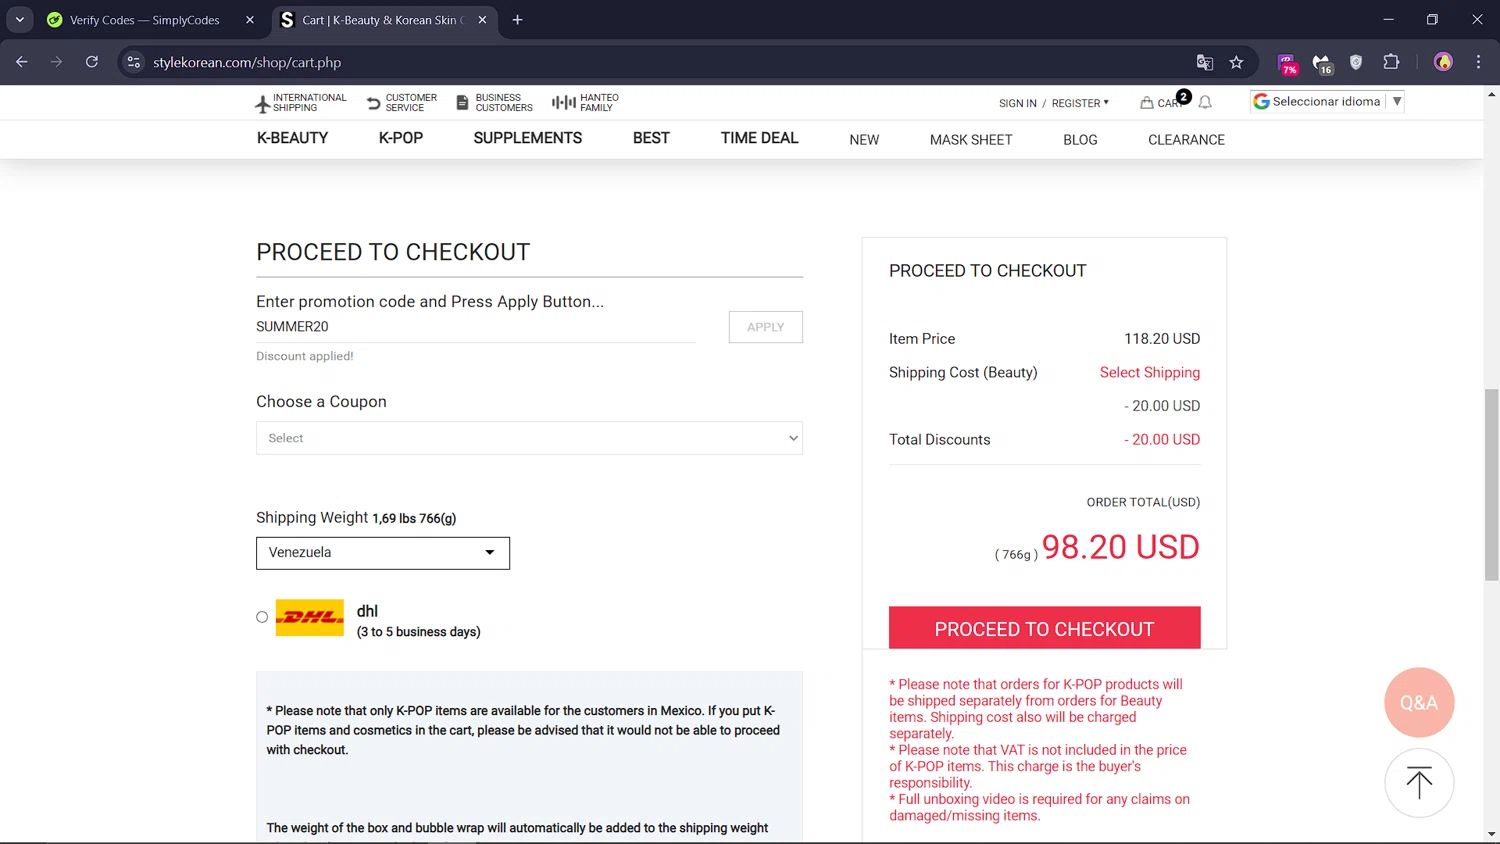Click the Discount applied! message
The height and width of the screenshot is (844, 1500).
click(304, 356)
